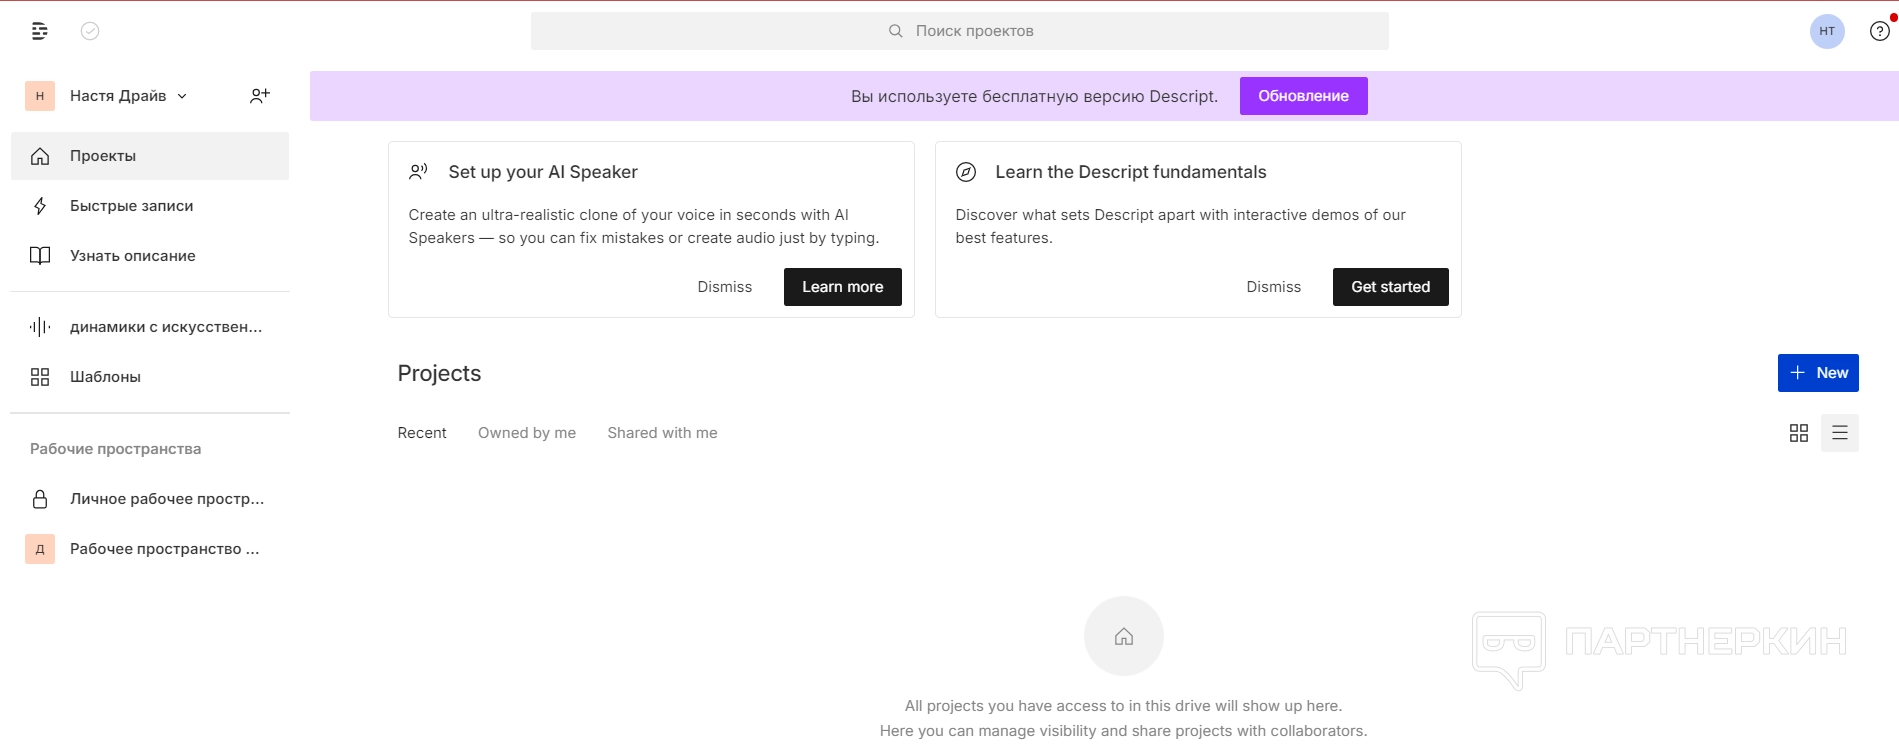Open Узнать описание learning section

coord(132,256)
